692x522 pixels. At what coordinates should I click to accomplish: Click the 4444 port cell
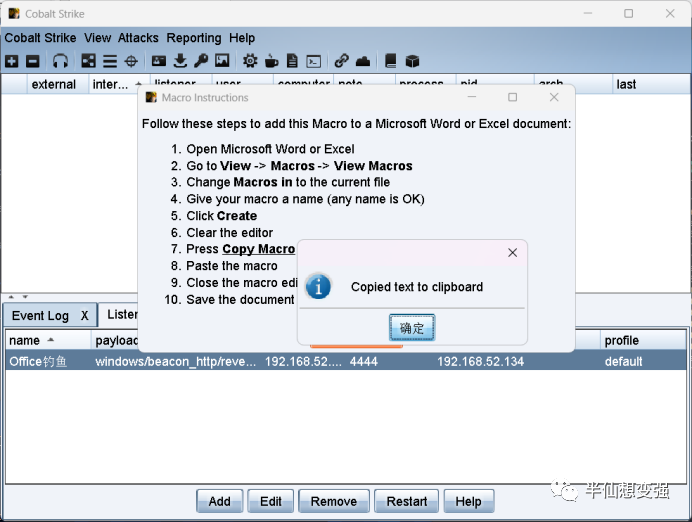[364, 361]
